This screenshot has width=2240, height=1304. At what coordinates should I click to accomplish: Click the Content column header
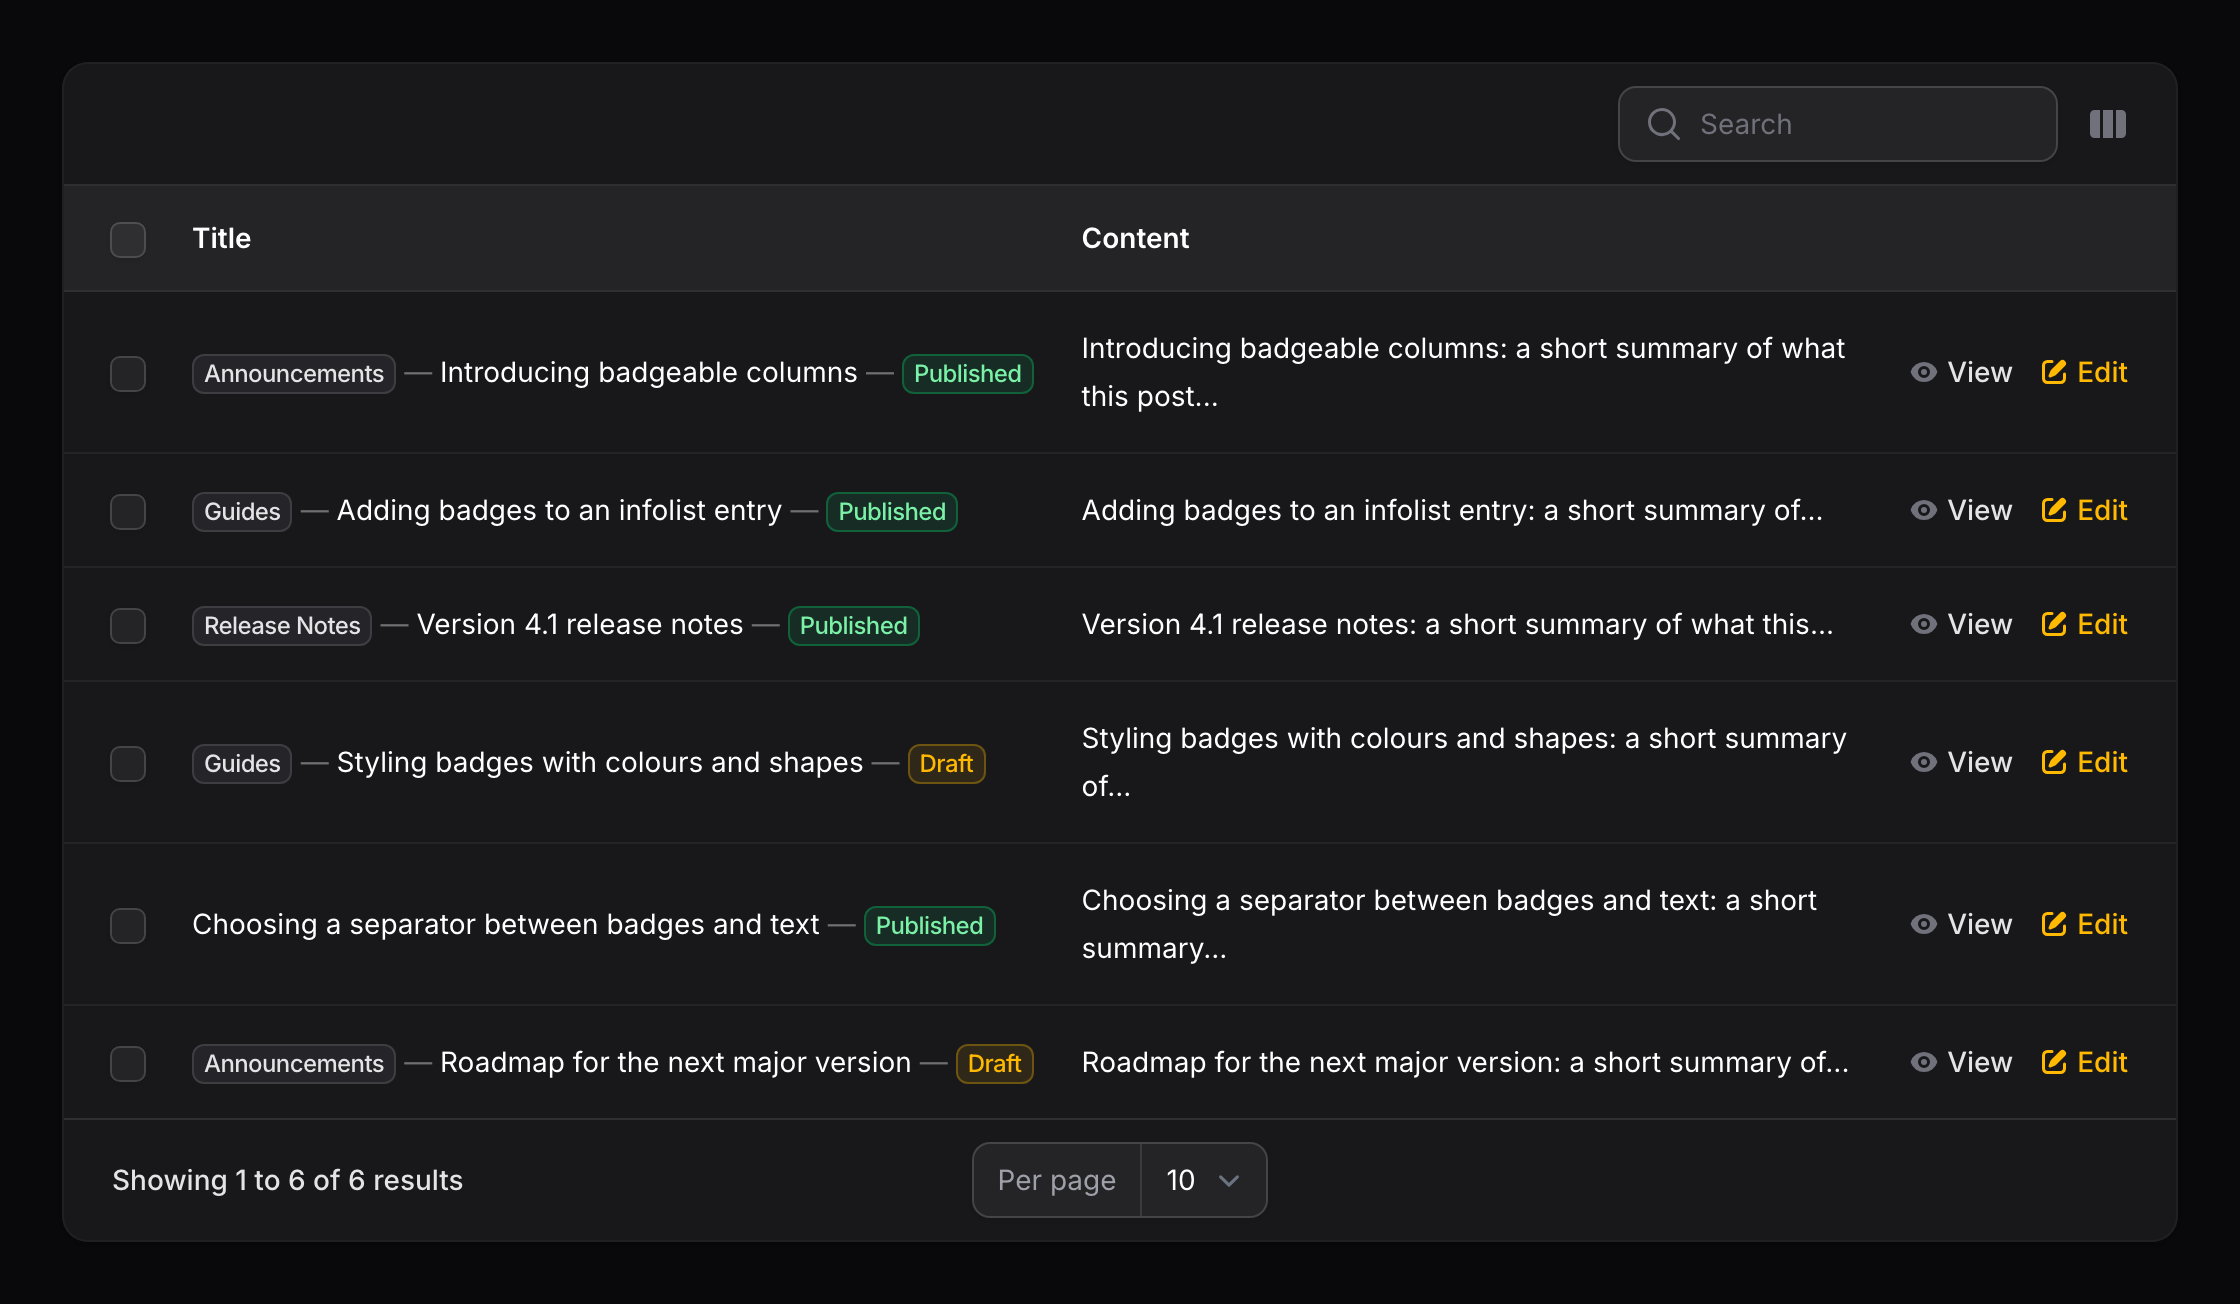(1135, 238)
